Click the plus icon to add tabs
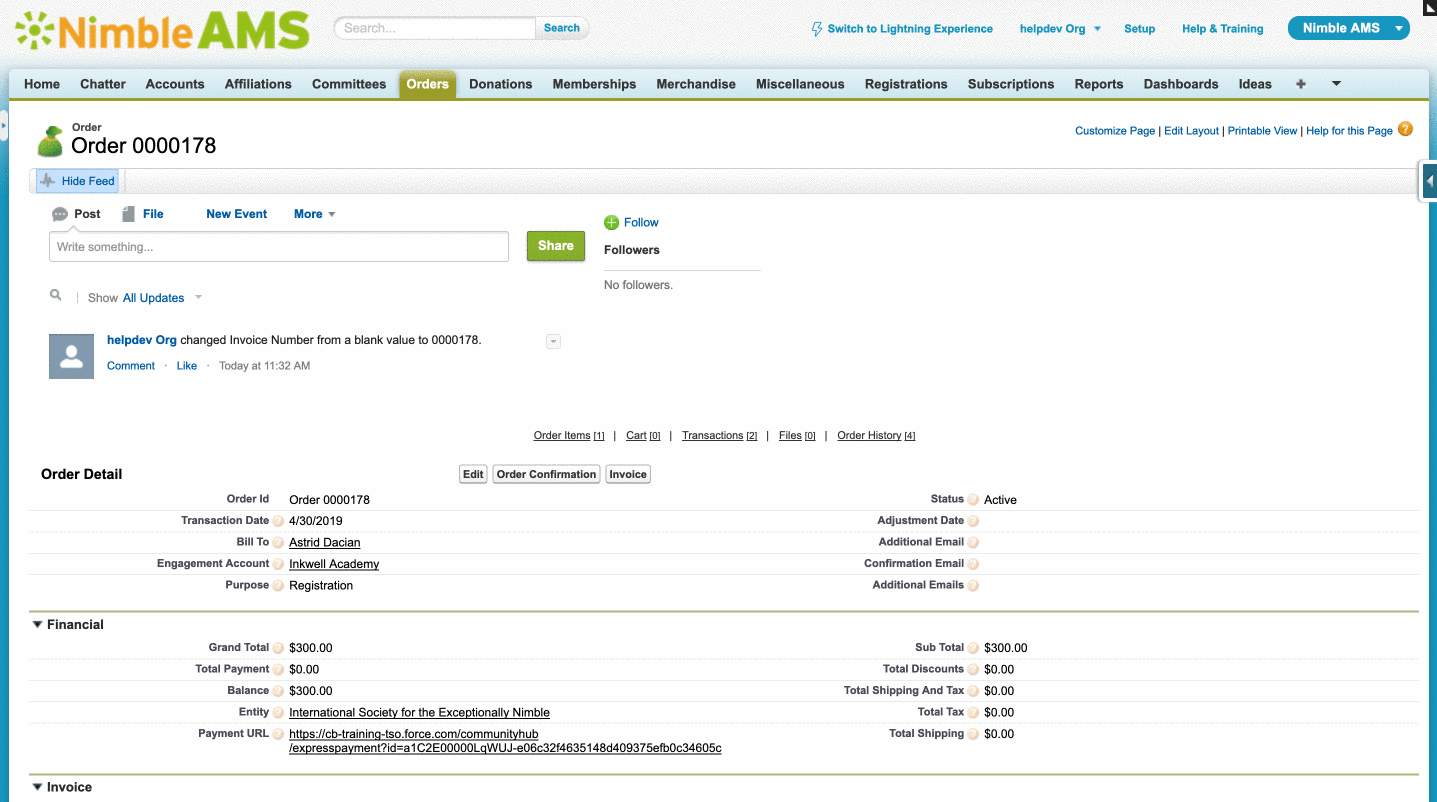 click(x=1300, y=84)
